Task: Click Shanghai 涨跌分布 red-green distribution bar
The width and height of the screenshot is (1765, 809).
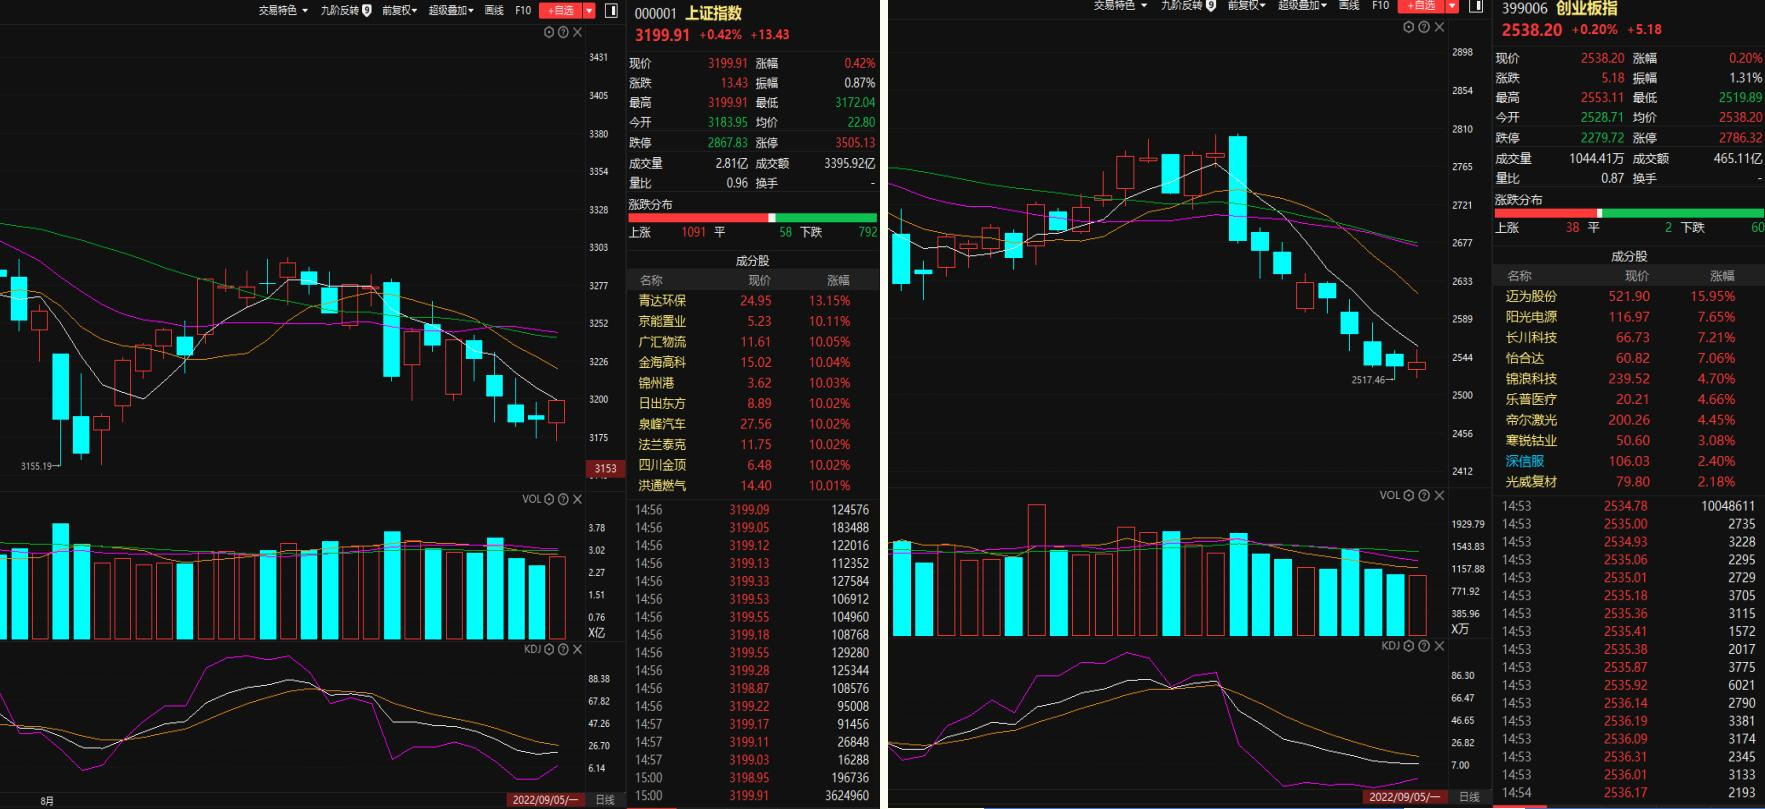Action: [x=752, y=217]
